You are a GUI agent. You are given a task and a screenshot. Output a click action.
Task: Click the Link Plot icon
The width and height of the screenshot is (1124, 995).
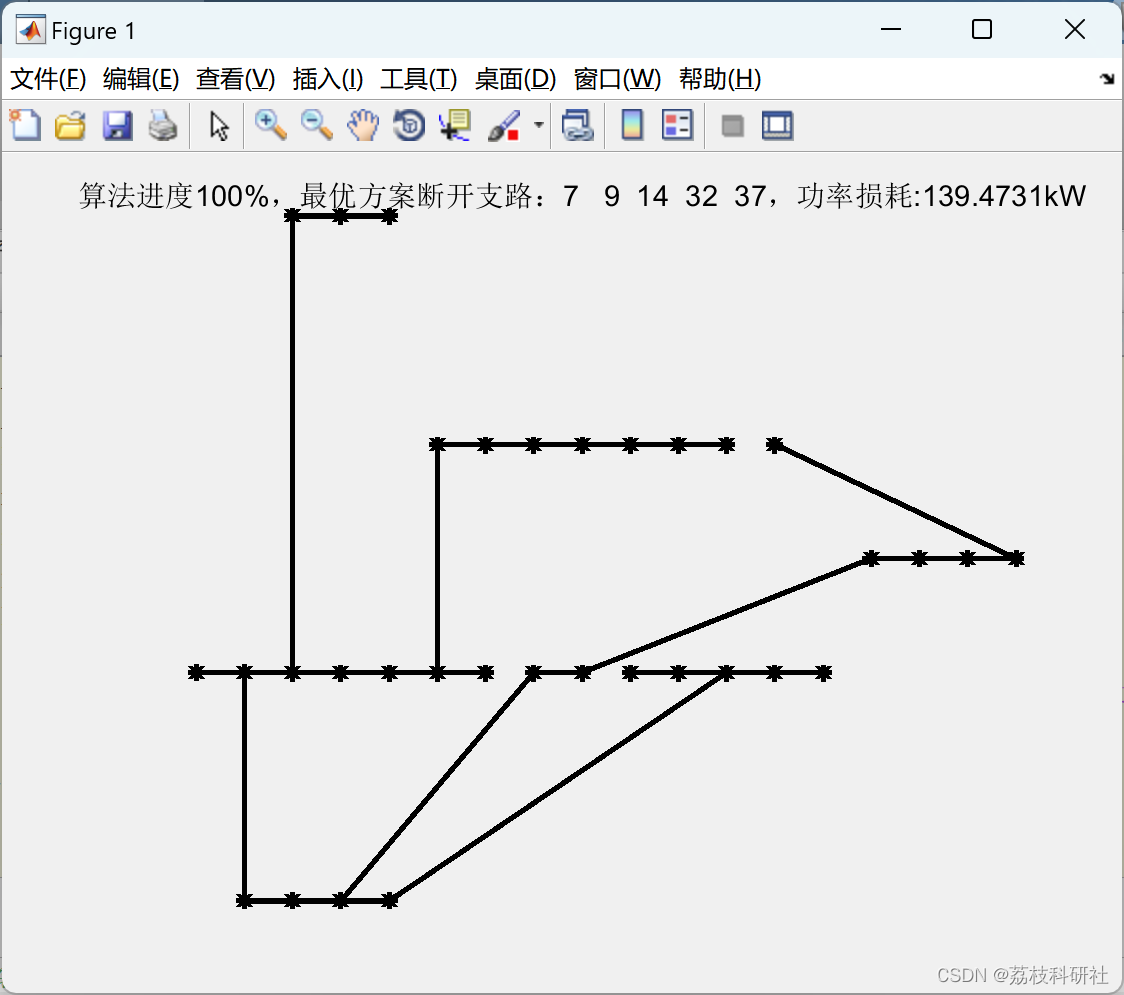point(578,125)
